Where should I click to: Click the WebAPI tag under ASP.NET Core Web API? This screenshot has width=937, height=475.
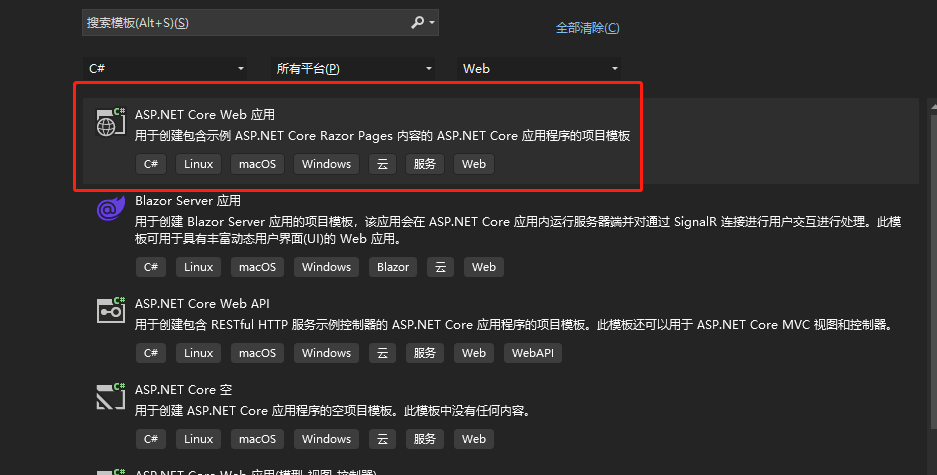[x=532, y=353]
